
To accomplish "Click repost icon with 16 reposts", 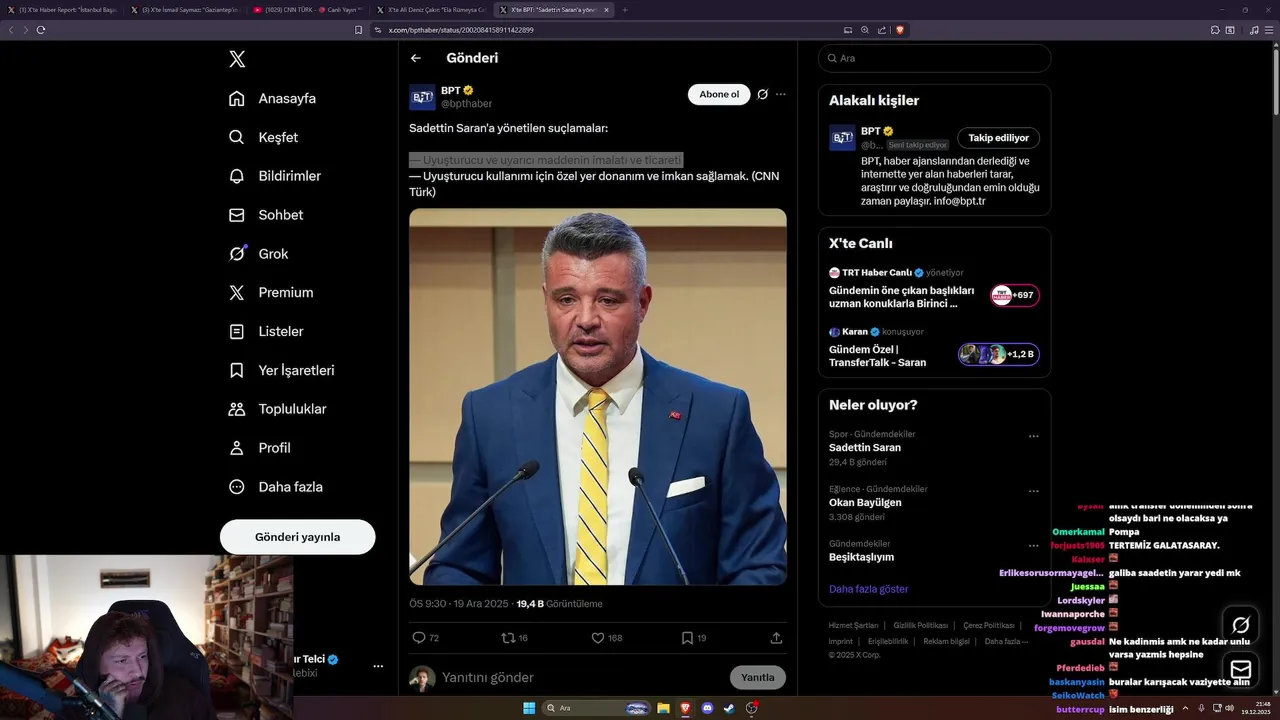I will [514, 638].
